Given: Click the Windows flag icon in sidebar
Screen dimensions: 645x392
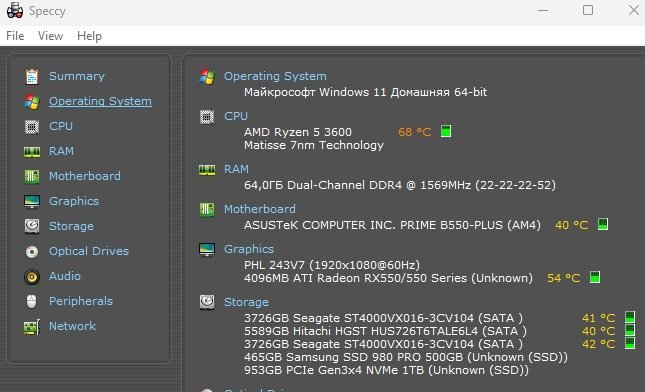Looking at the screenshot, I should tap(32, 102).
